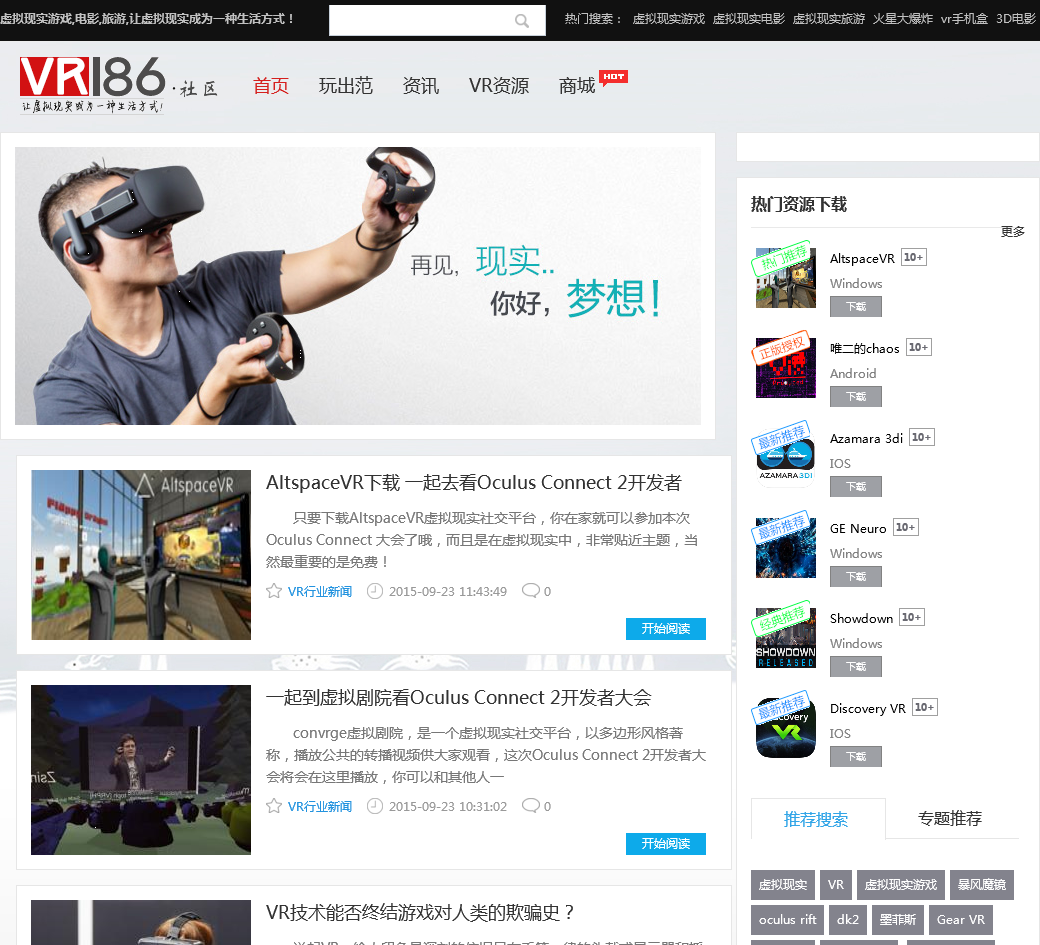Click the 暴风魔镜 tag button
1040x945 pixels.
[982, 885]
